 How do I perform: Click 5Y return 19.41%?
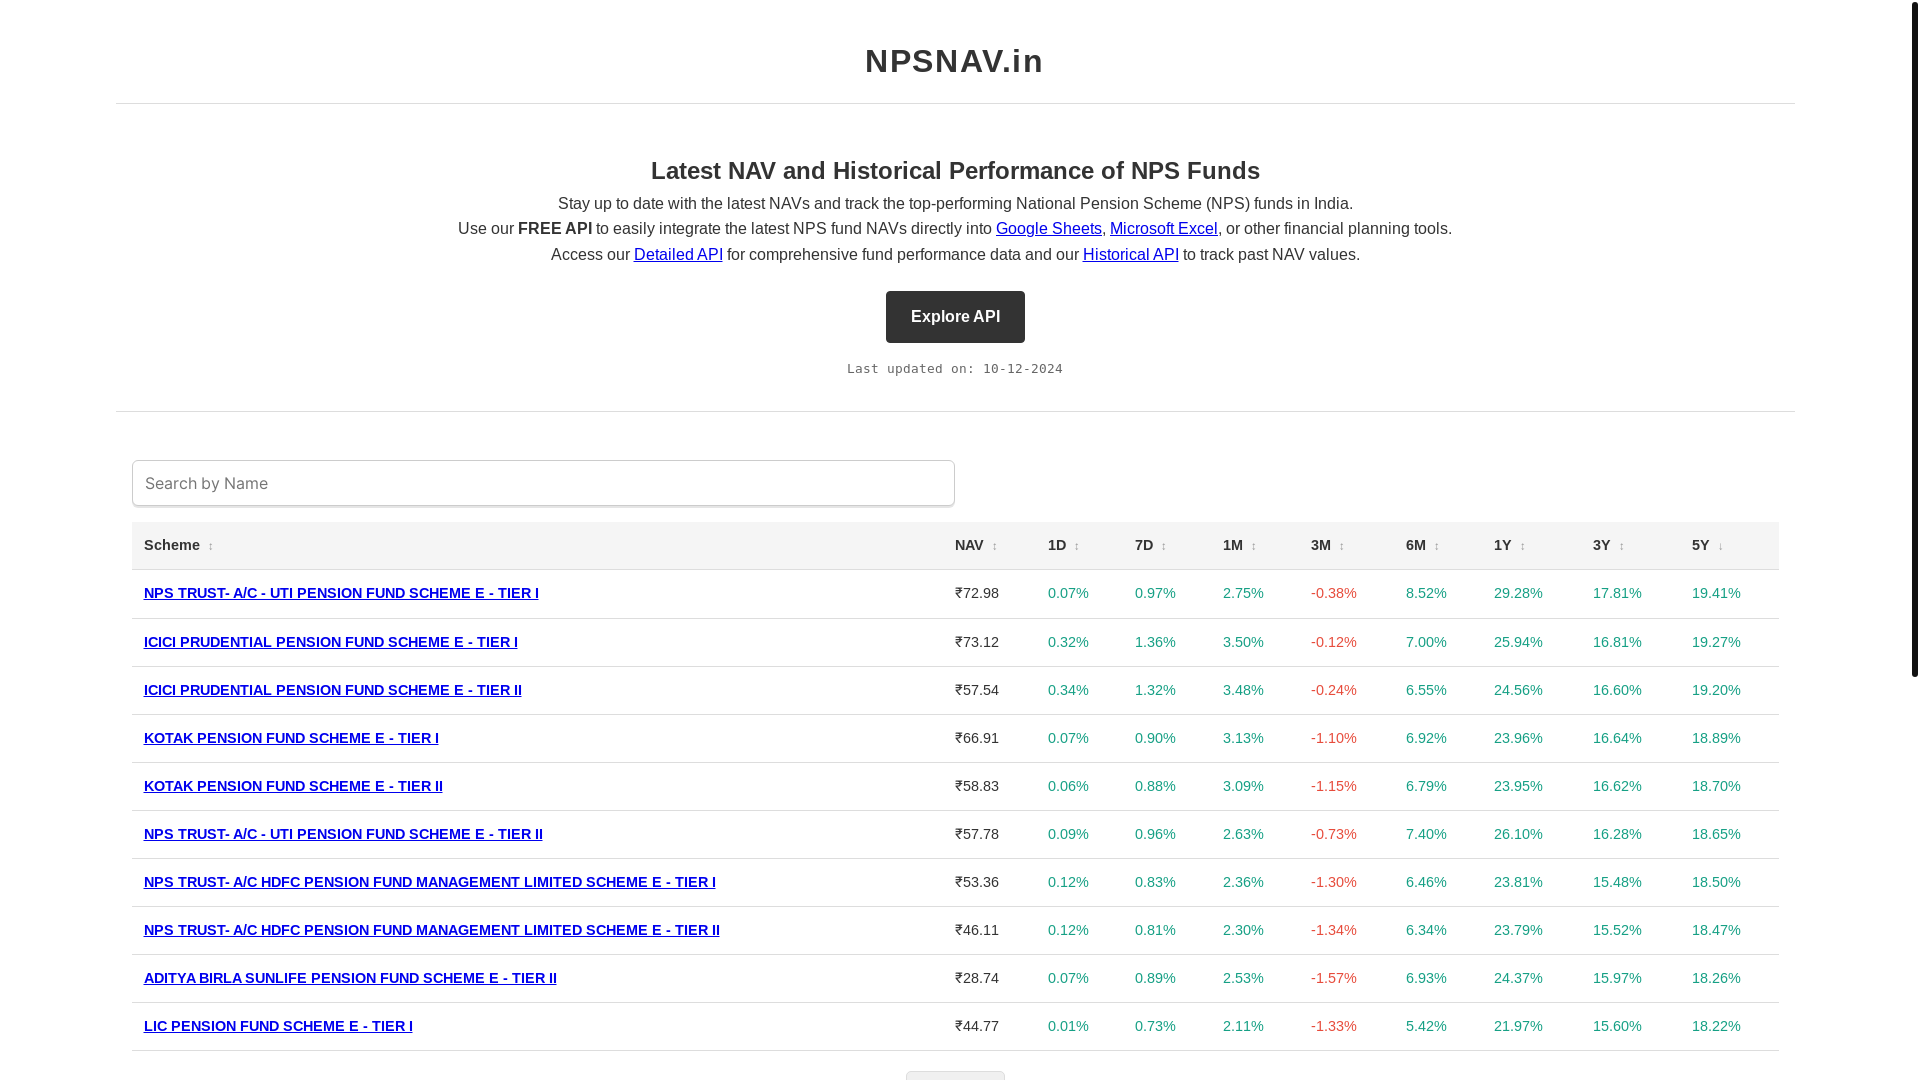1716,593
